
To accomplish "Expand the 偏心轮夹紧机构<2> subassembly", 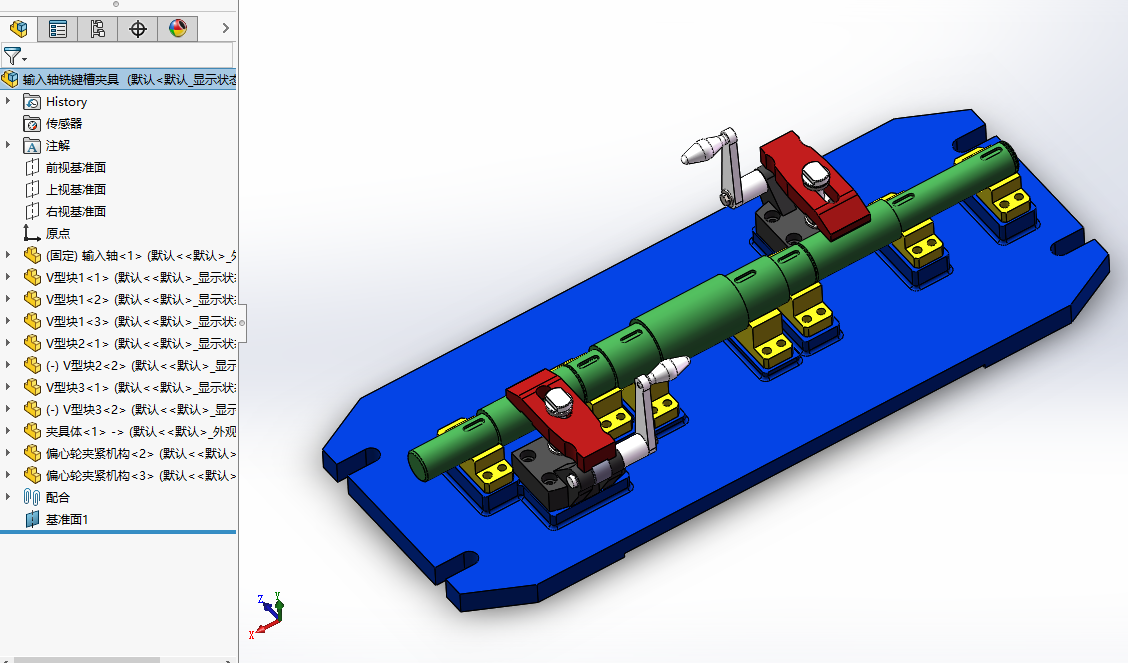I will click(x=8, y=453).
